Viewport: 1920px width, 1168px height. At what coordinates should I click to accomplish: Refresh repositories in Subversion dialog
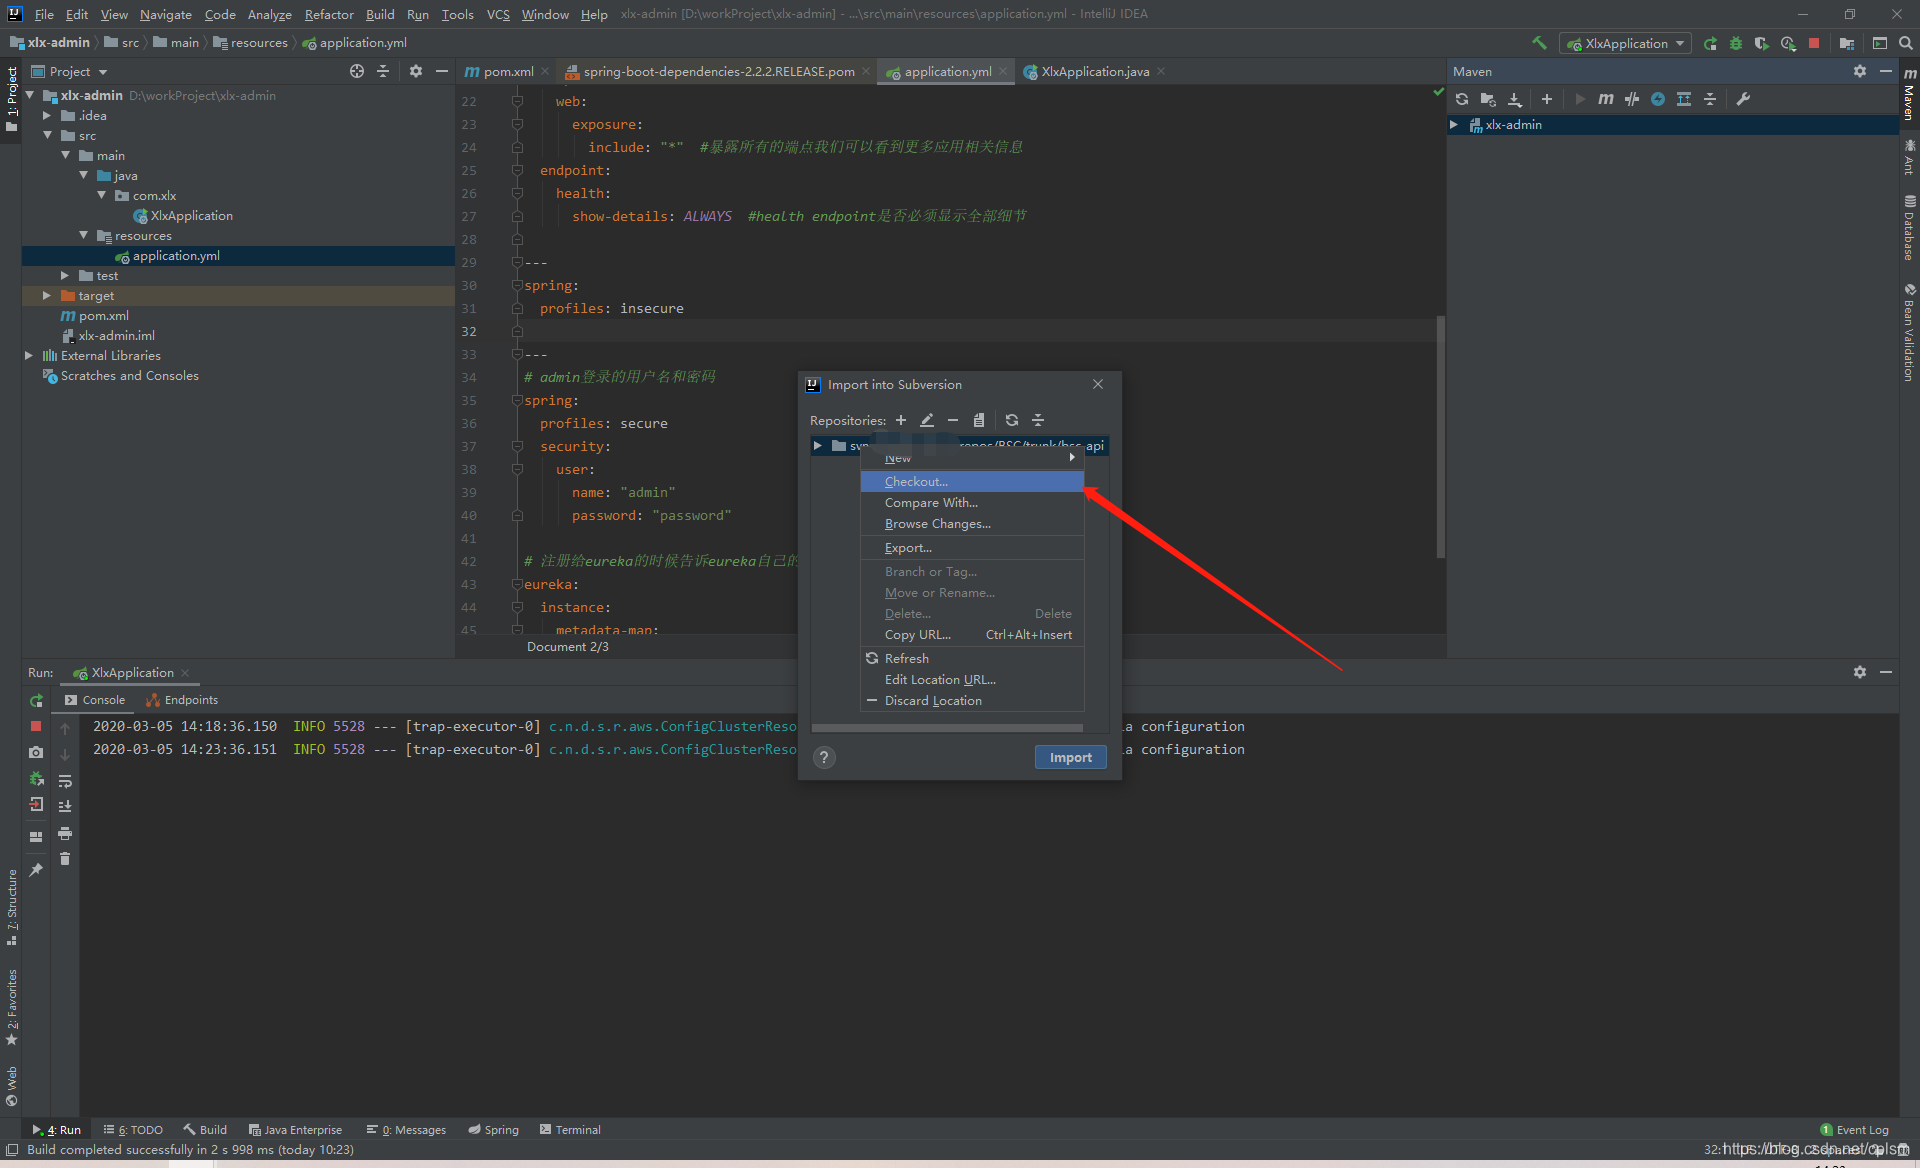(1012, 420)
